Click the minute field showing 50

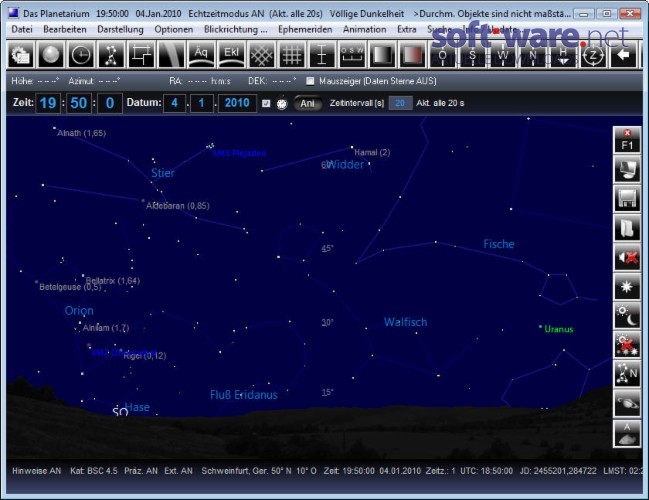(79, 103)
